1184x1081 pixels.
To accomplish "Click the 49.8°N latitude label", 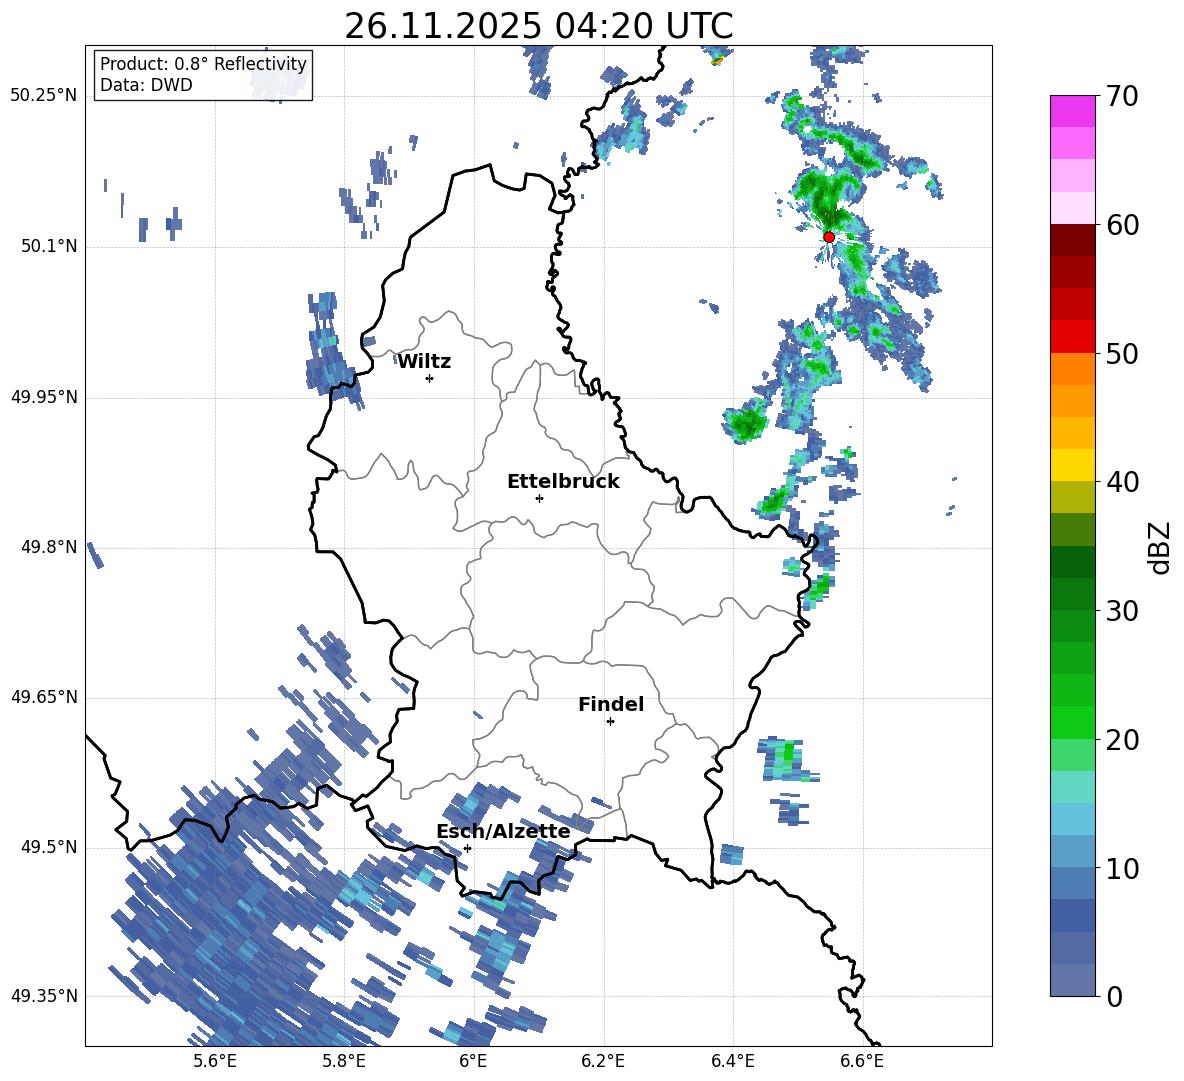I will (49, 547).
